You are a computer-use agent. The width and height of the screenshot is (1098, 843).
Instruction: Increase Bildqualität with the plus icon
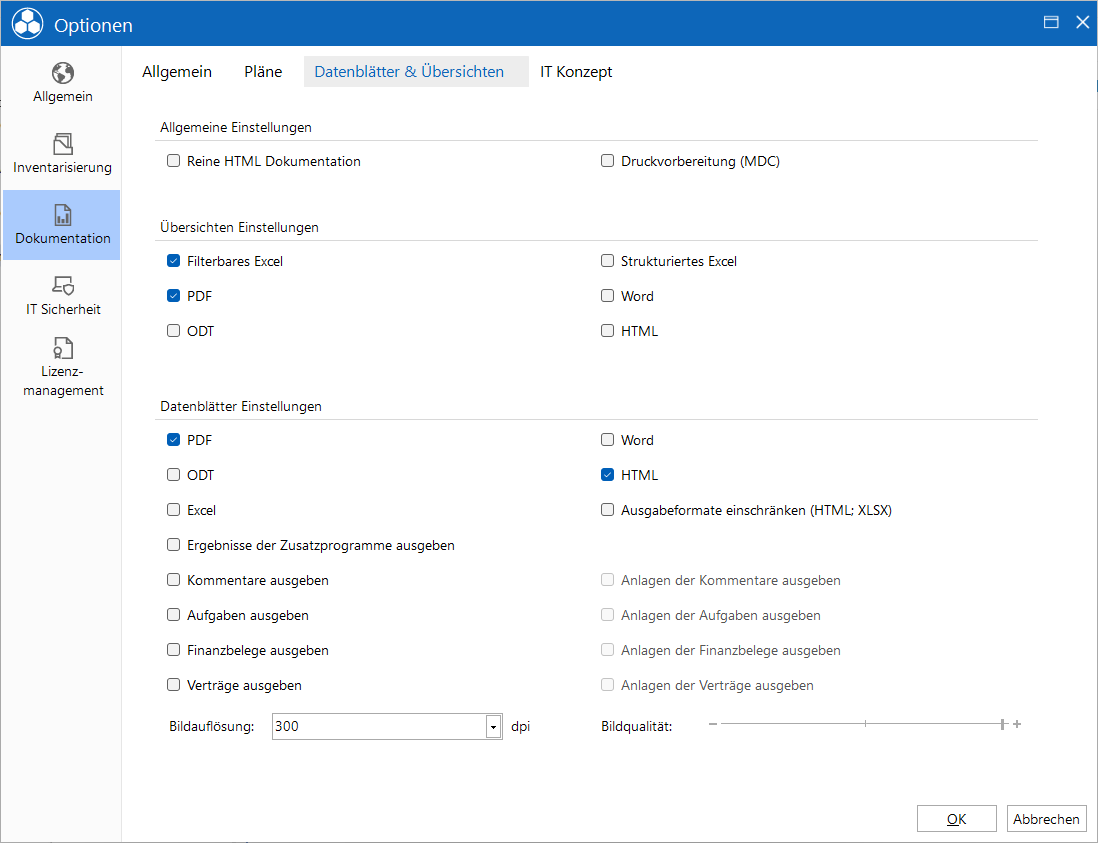coord(1017,724)
